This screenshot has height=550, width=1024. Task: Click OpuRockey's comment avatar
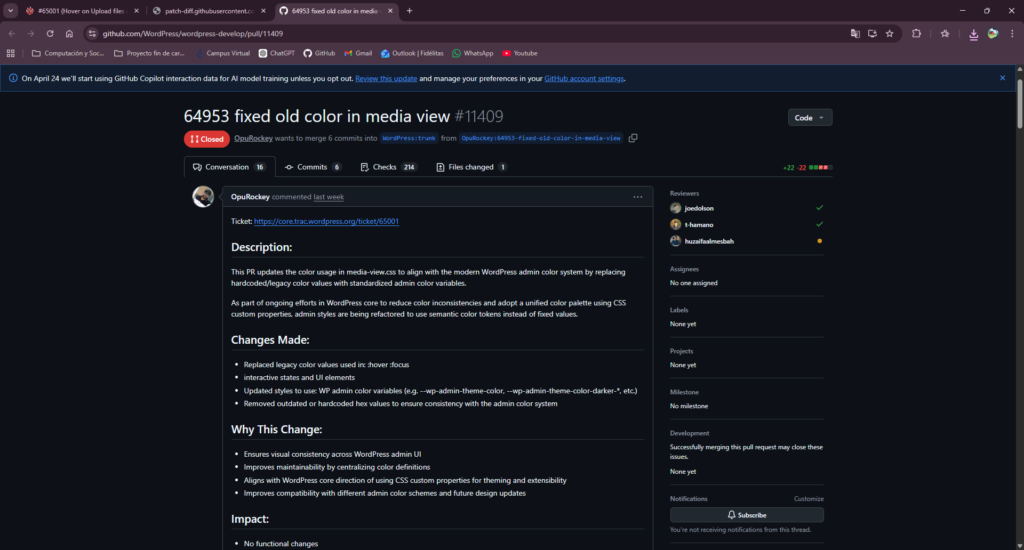(x=203, y=197)
